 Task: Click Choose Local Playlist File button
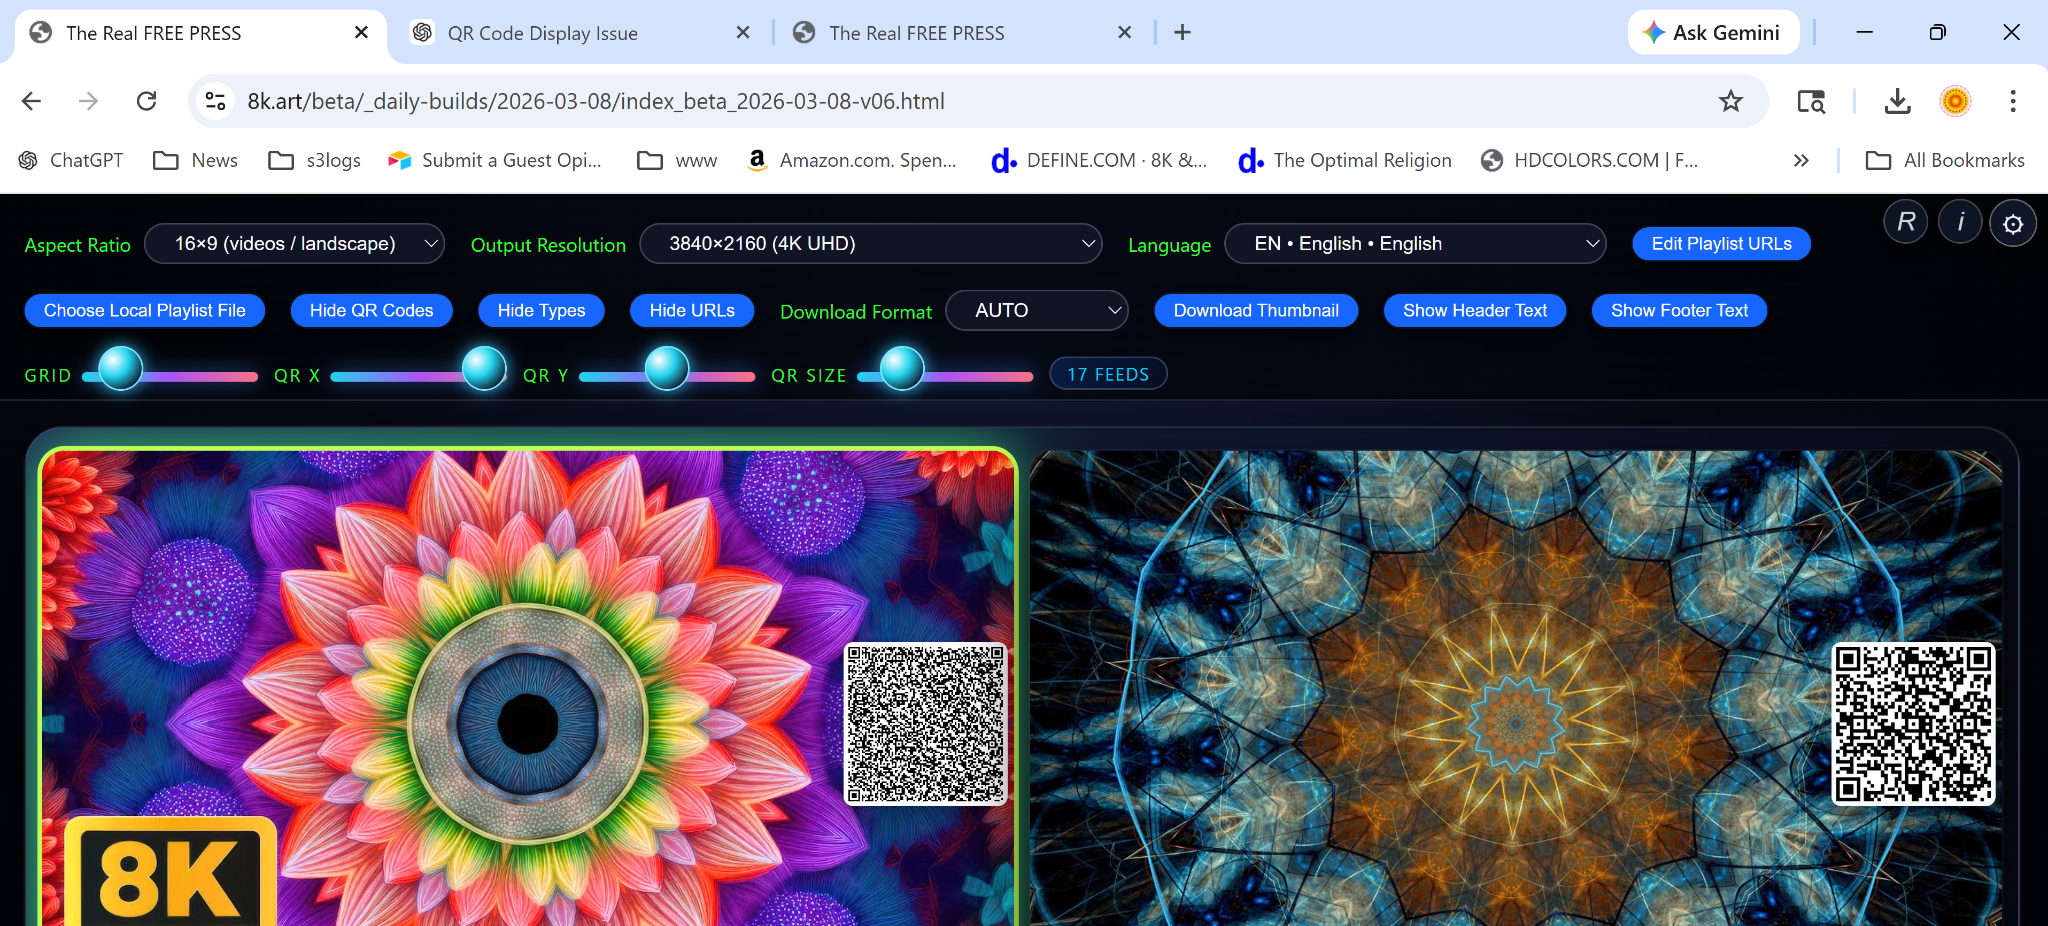(x=145, y=311)
